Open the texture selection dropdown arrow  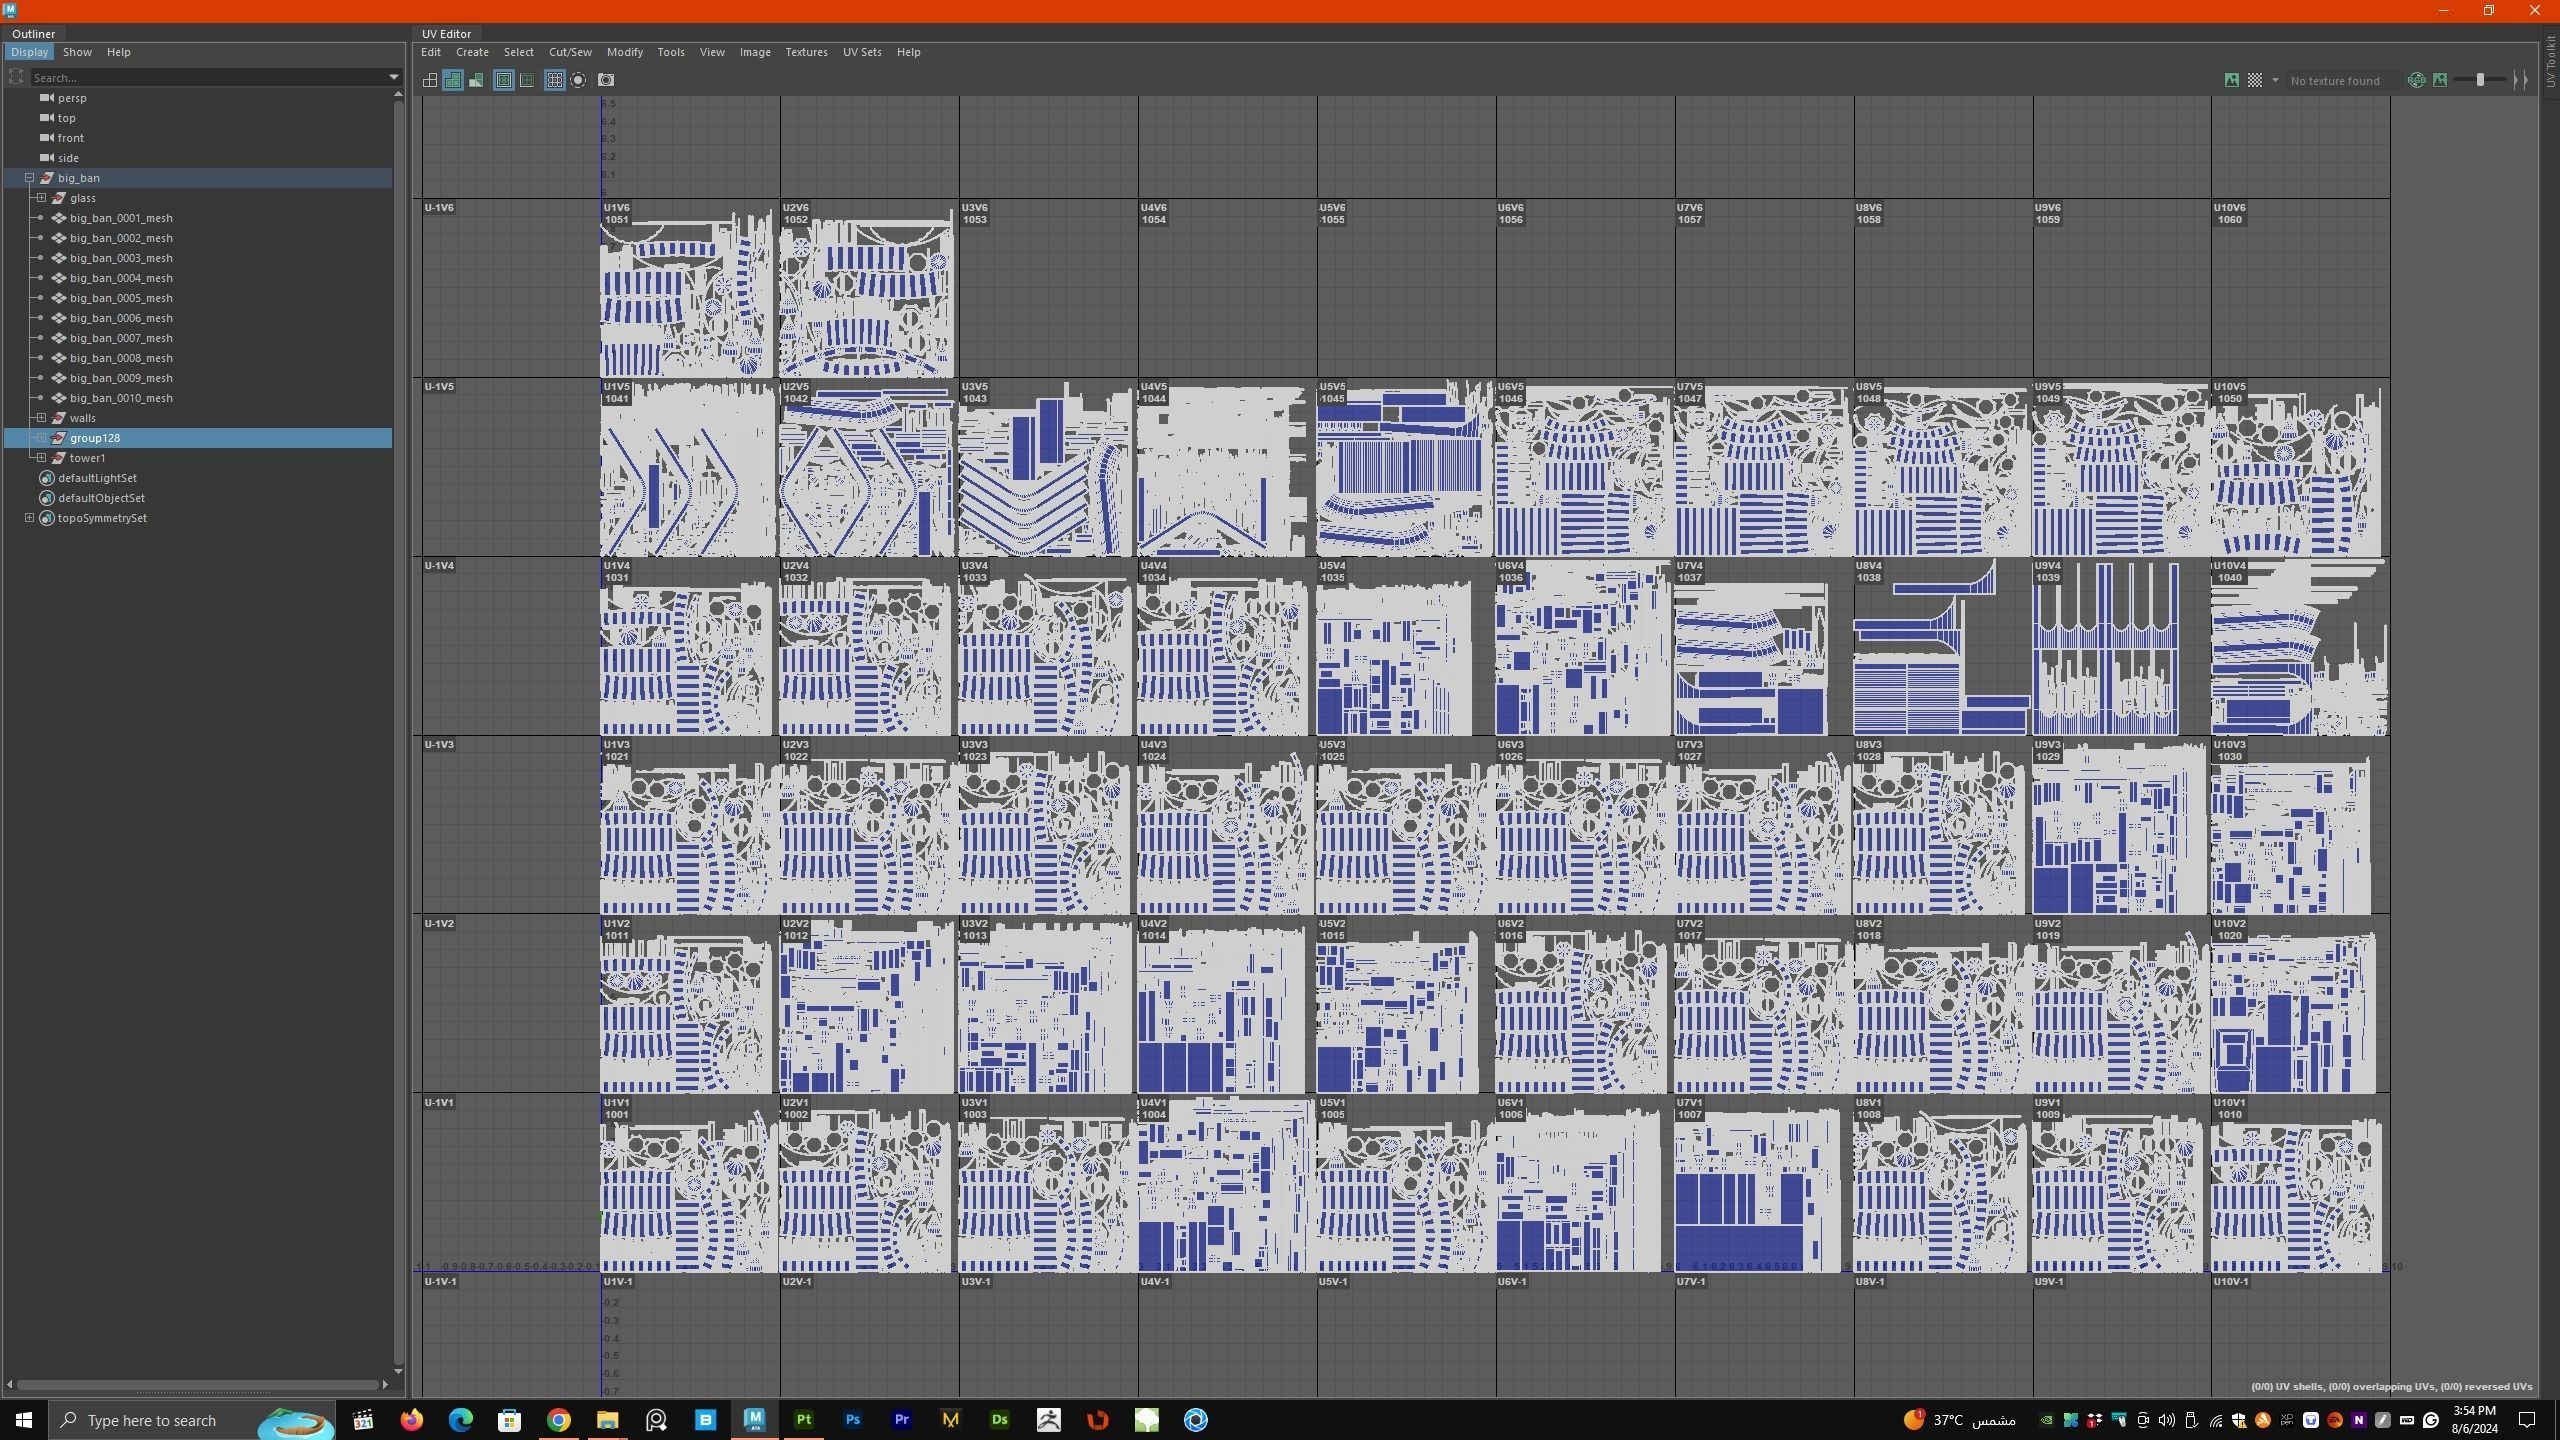tap(2275, 80)
